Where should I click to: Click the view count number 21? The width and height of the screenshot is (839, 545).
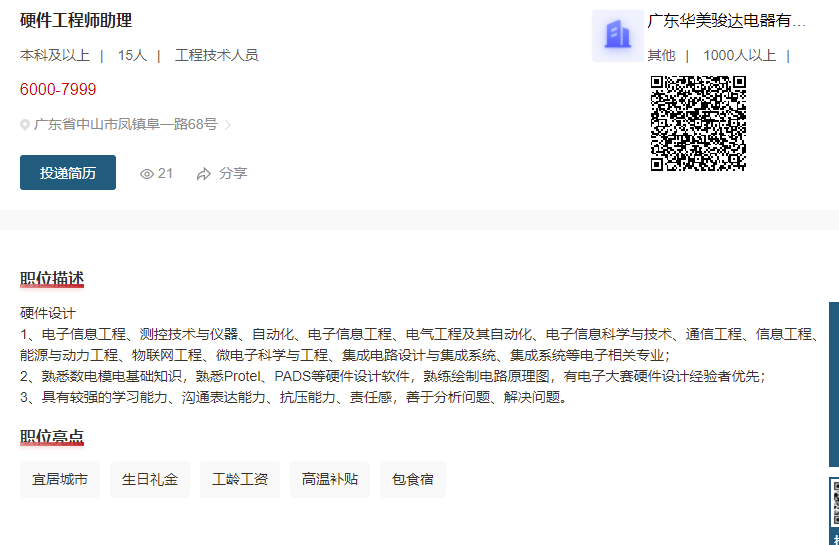coord(165,173)
